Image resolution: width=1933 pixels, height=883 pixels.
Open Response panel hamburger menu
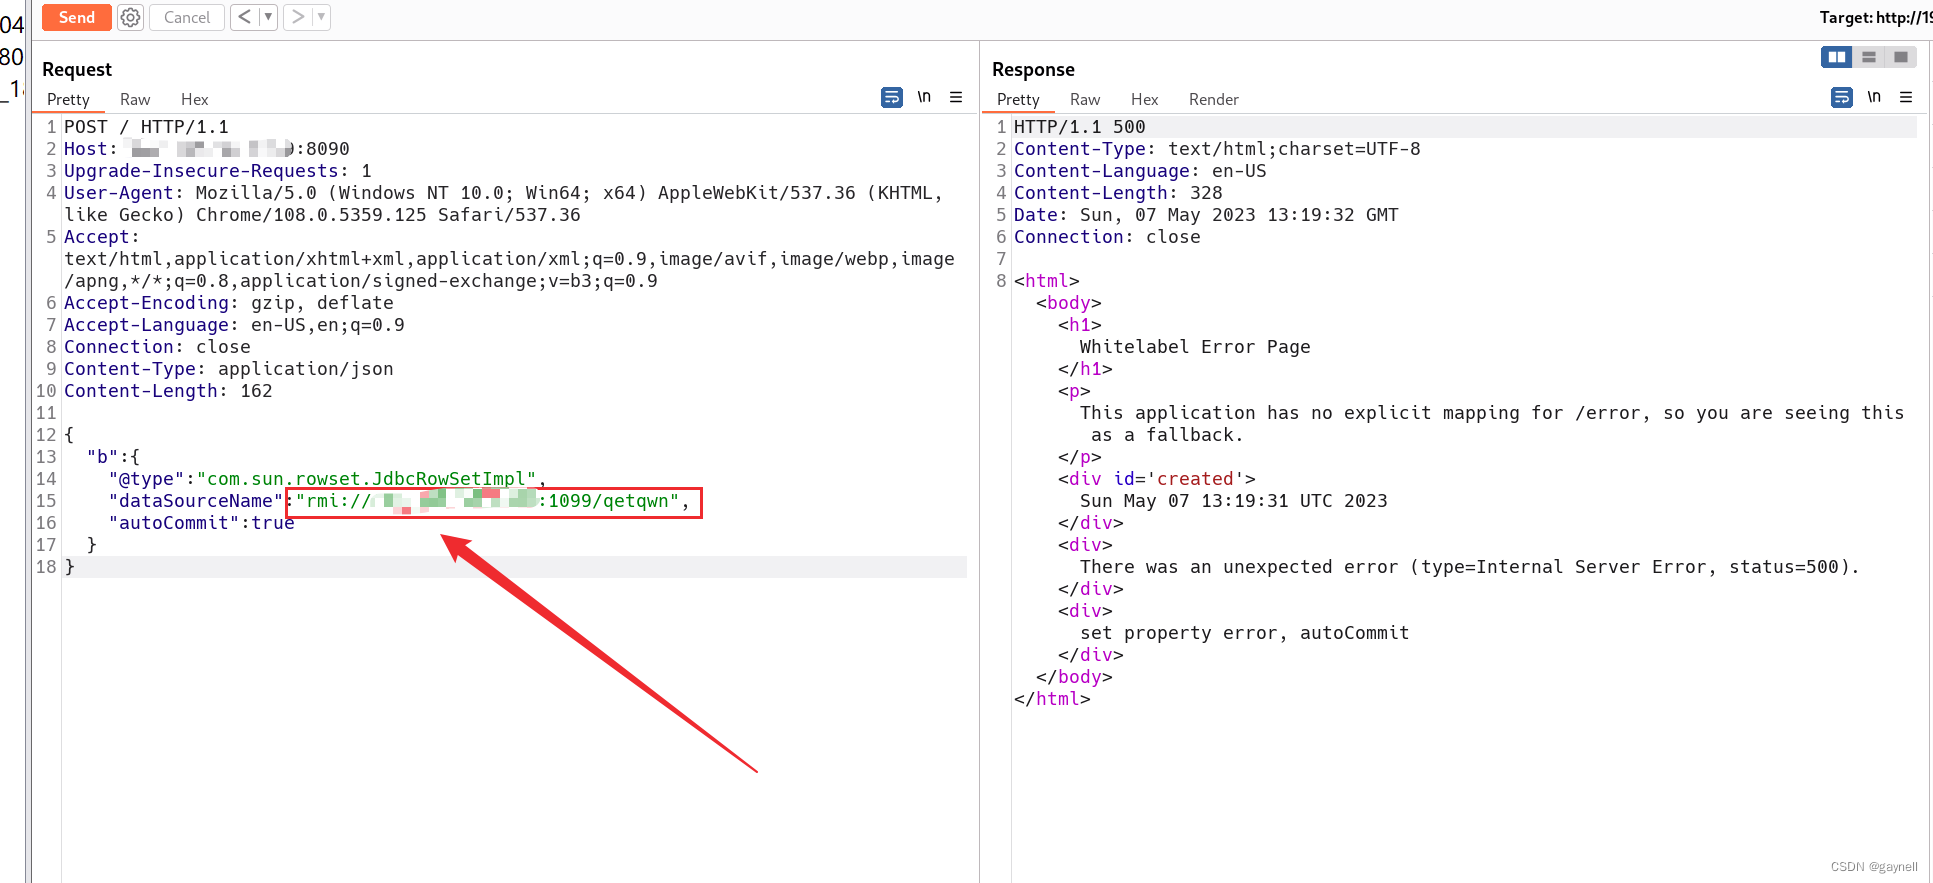click(1906, 97)
